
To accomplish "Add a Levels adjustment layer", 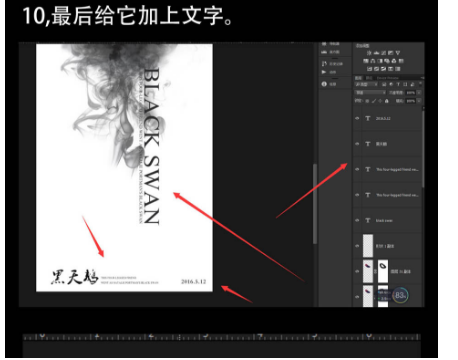I will click(x=376, y=53).
